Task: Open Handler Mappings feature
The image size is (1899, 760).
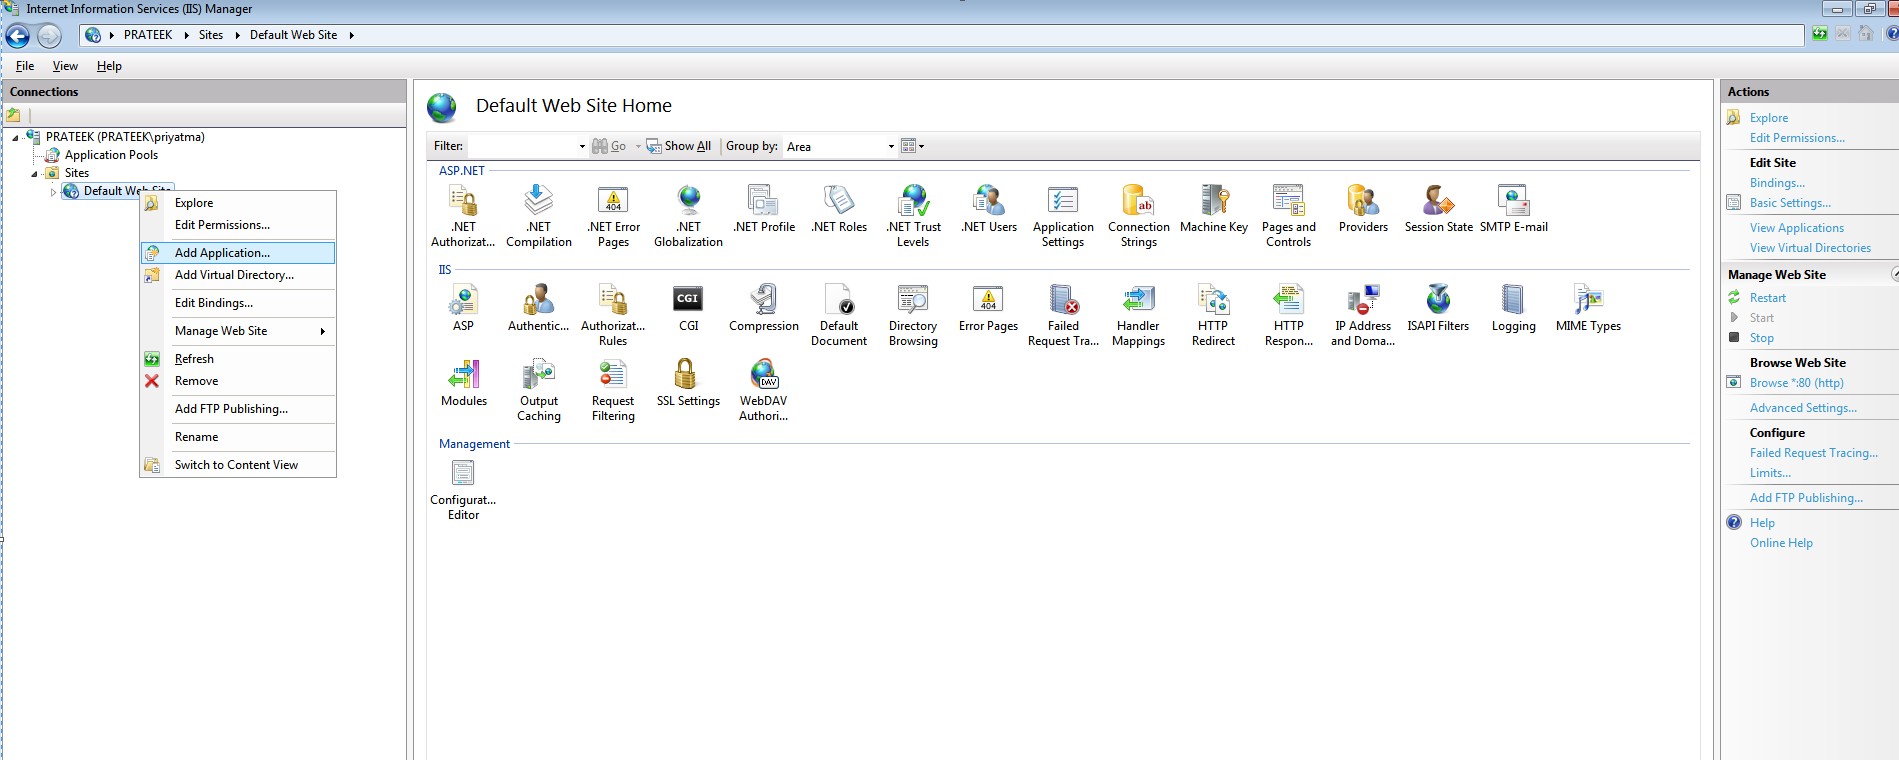Action: pyautogui.click(x=1138, y=314)
